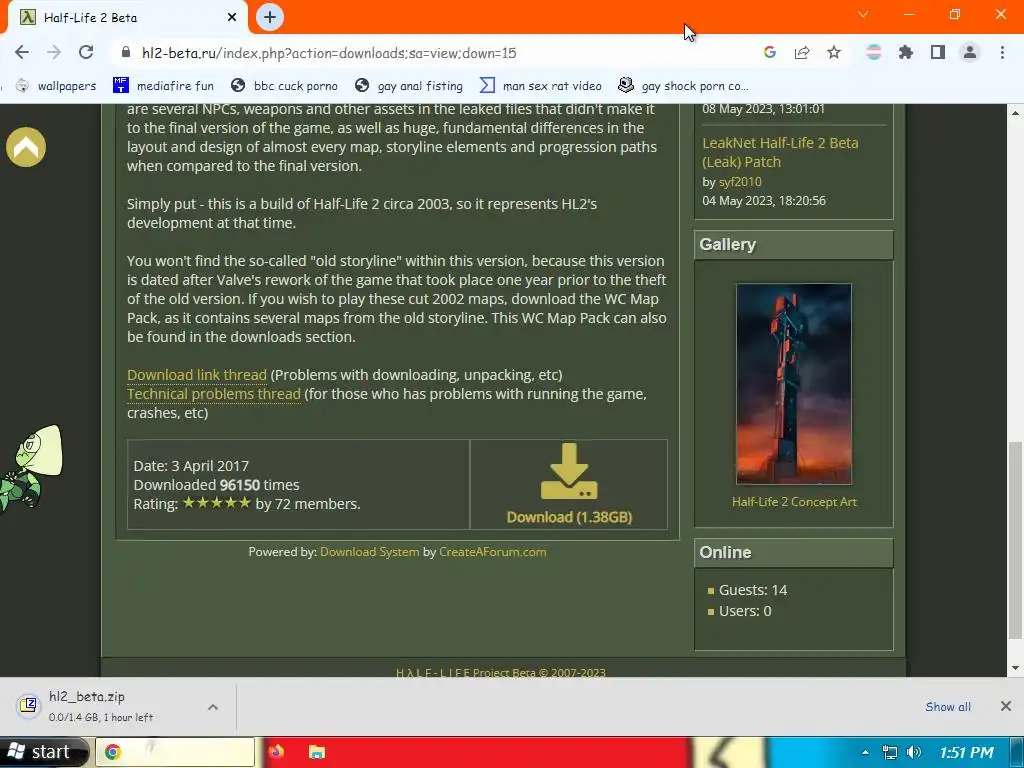This screenshot has width=1024, height=768.
Task: Click the Gallery panel header
Action: 793,244
